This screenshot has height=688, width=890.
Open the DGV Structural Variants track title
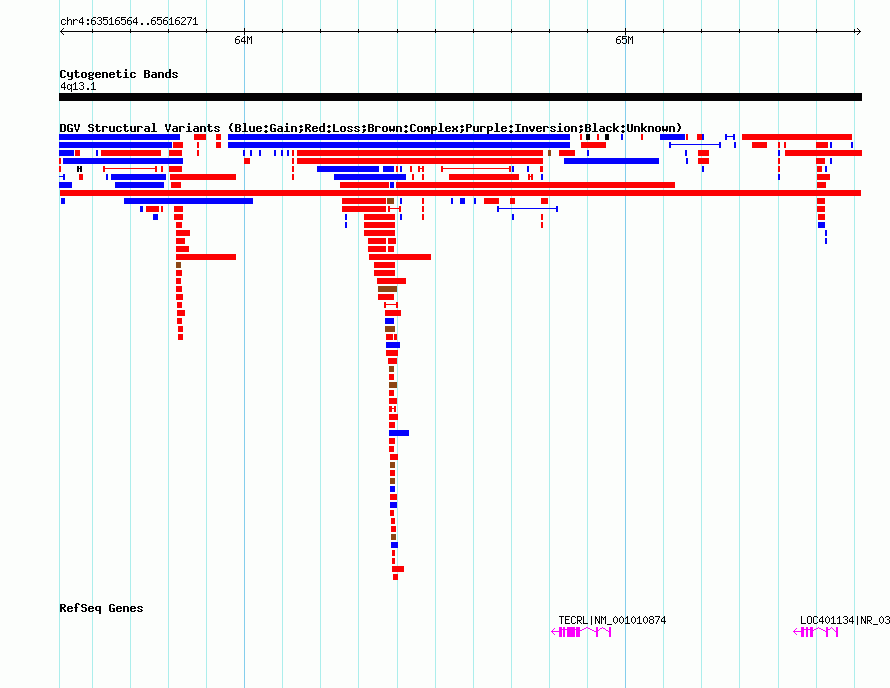point(370,128)
